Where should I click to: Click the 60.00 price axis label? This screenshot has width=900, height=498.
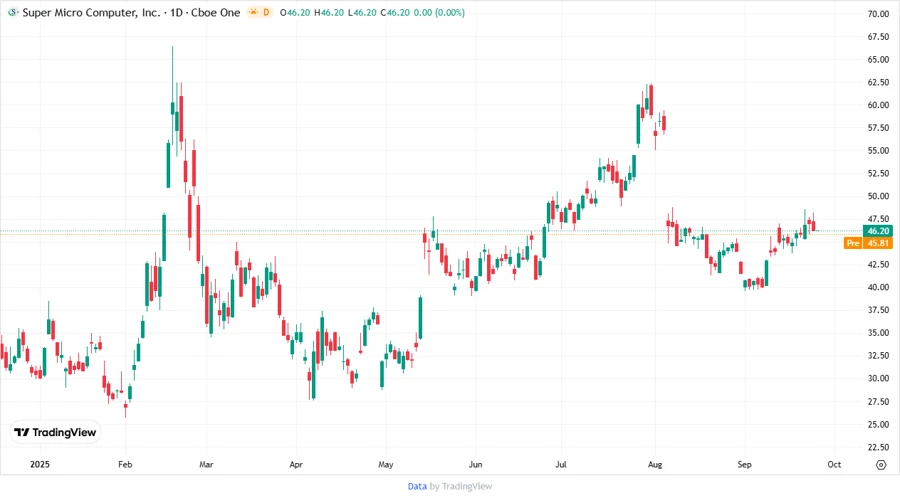pyautogui.click(x=878, y=105)
